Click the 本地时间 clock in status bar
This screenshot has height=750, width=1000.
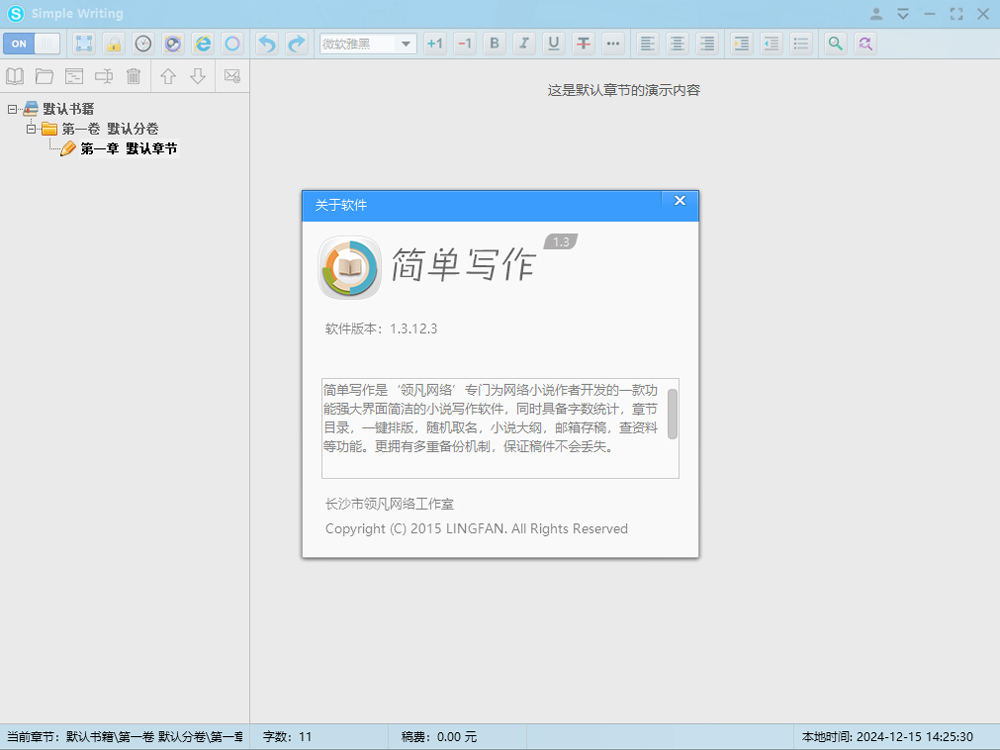(887, 737)
